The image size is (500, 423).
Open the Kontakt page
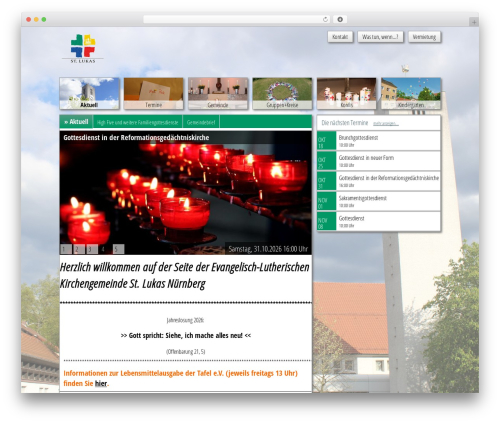340,37
